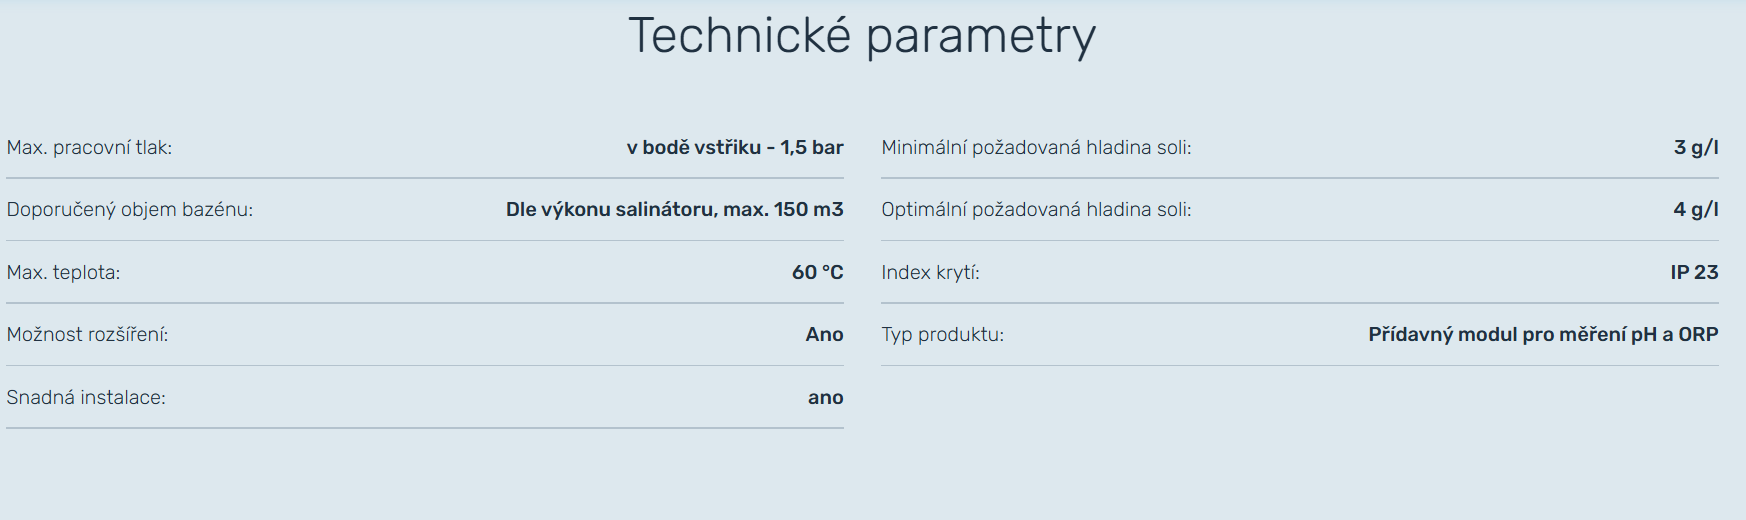Click the 'Index krytí:' label
This screenshot has height=520, width=1746.
click(x=930, y=273)
